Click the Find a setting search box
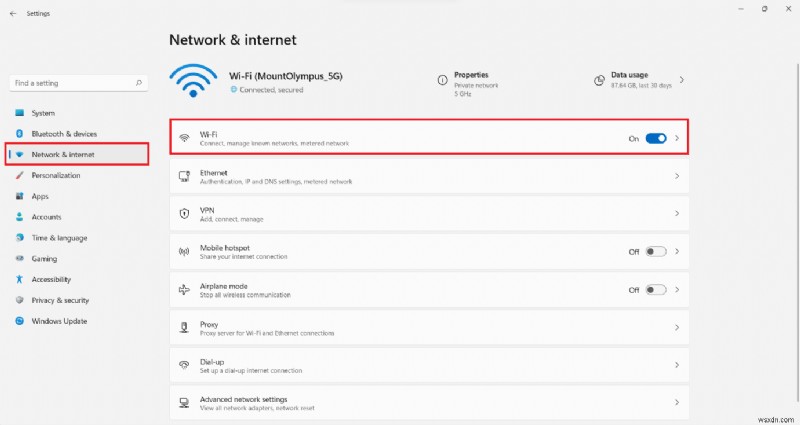The height and width of the screenshot is (425, 800). coord(79,83)
